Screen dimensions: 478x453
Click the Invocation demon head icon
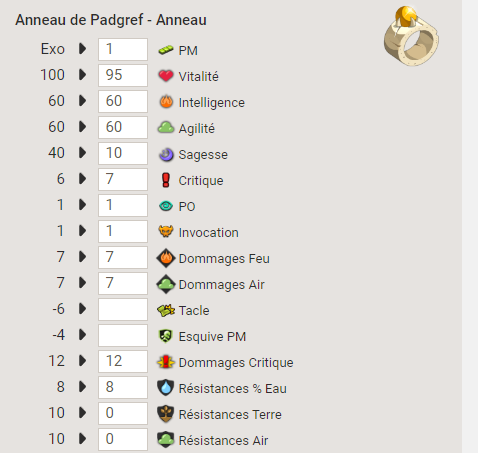pyautogui.click(x=166, y=231)
